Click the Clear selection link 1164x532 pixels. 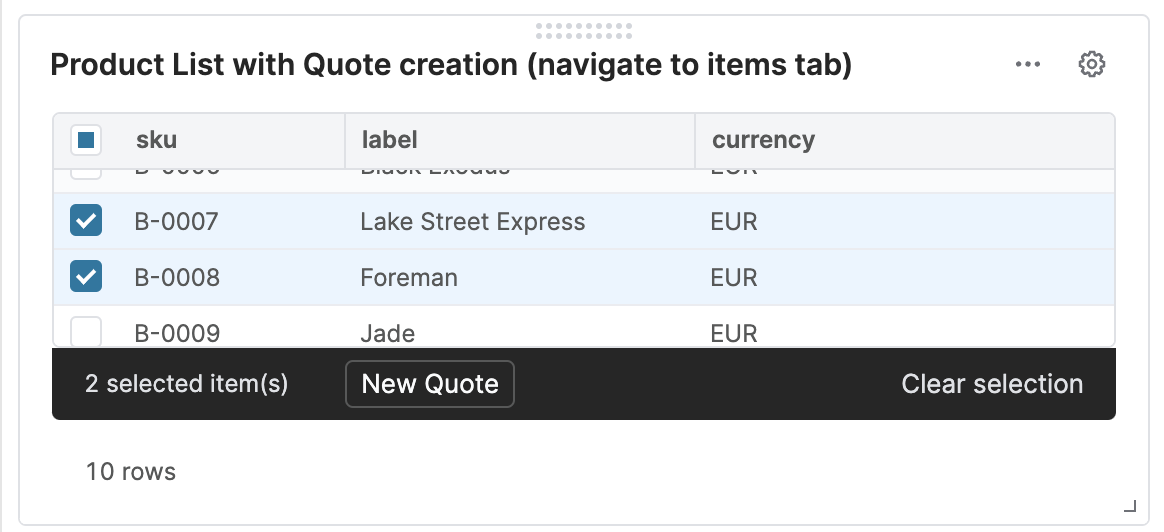[x=992, y=384]
